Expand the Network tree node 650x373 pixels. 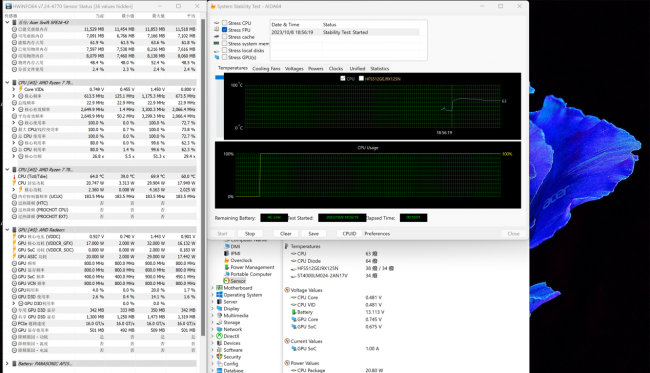213,329
